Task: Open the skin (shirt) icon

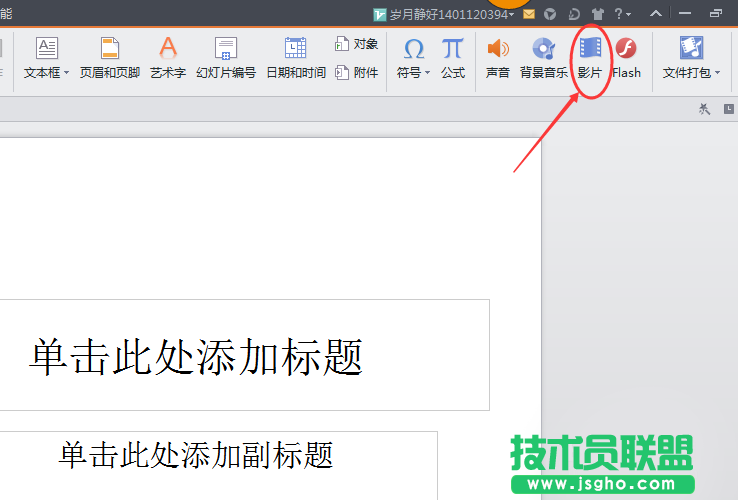Action: coord(598,14)
